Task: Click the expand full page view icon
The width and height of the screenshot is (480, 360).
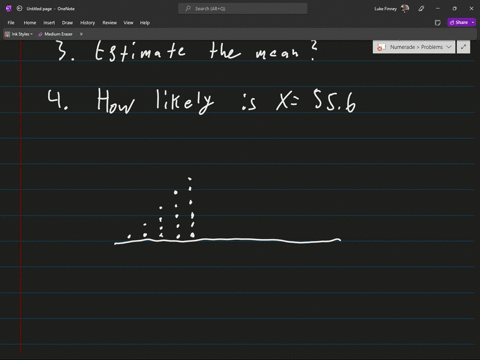Action: [x=463, y=47]
